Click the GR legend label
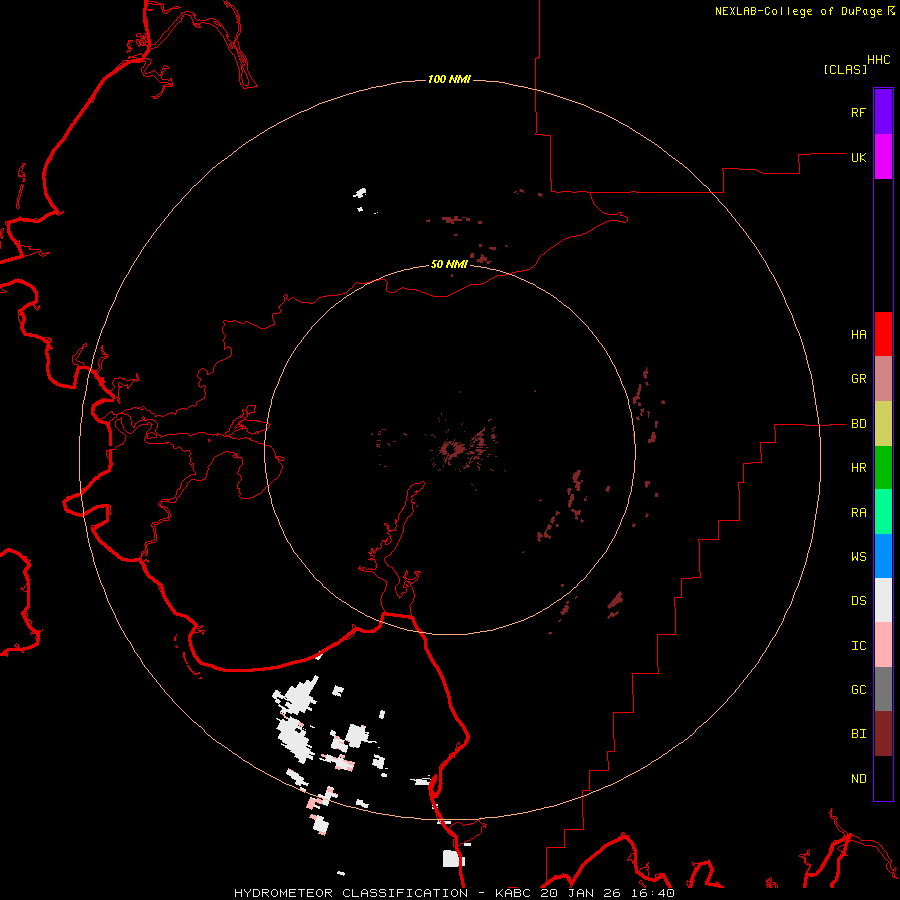This screenshot has width=900, height=900. tap(859, 379)
